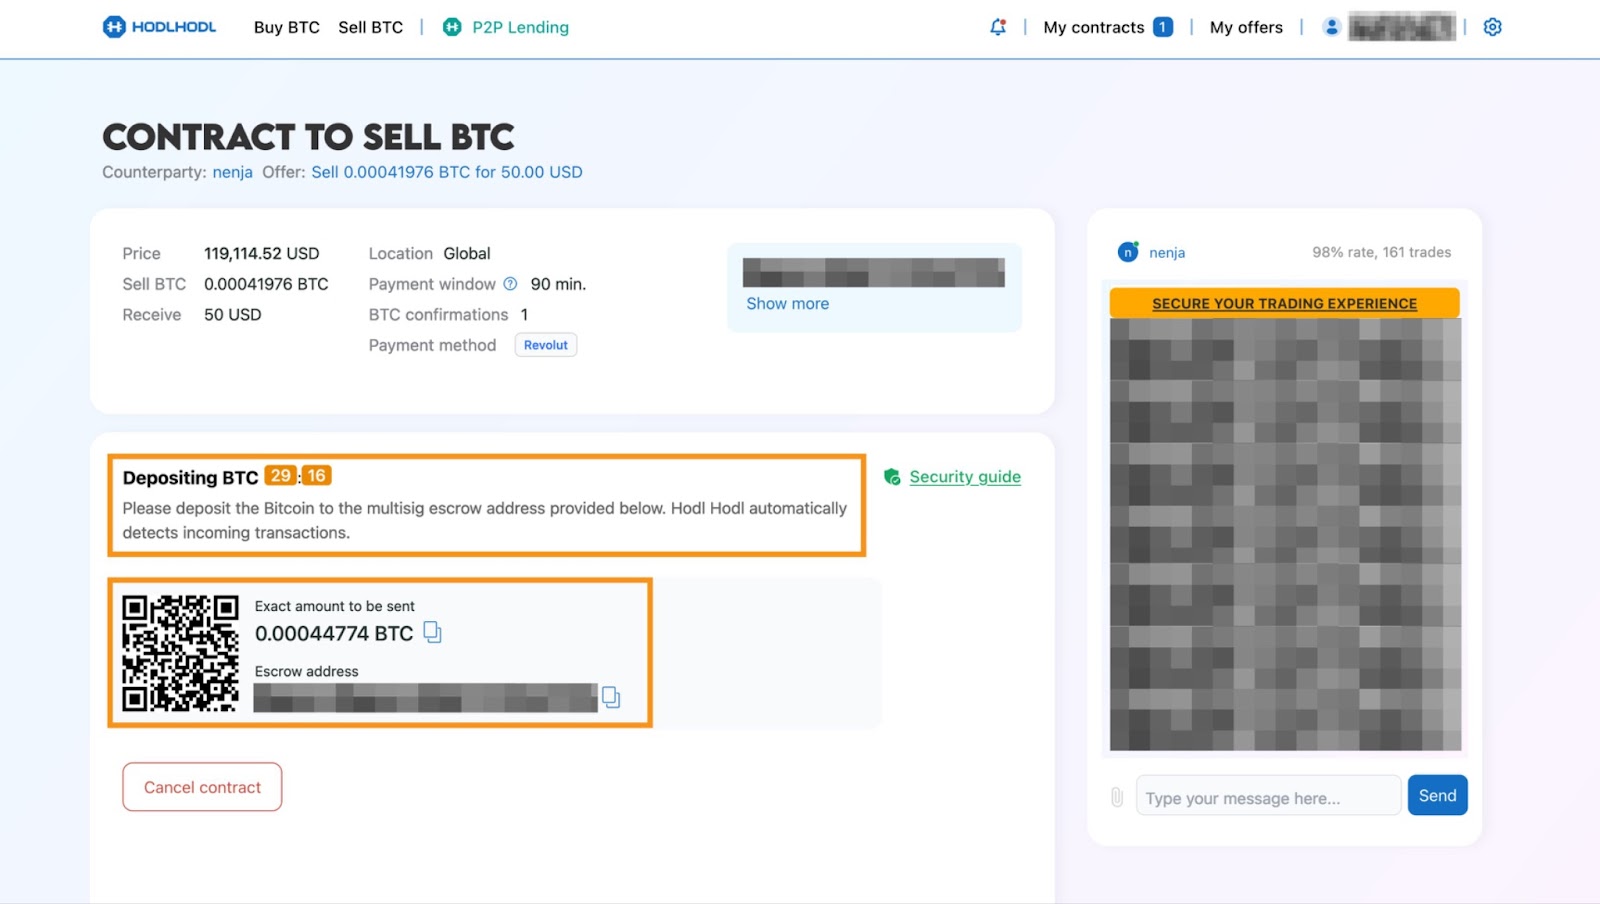1600x904 pixels.
Task: Open nenja name in chat header
Action: click(x=1167, y=253)
